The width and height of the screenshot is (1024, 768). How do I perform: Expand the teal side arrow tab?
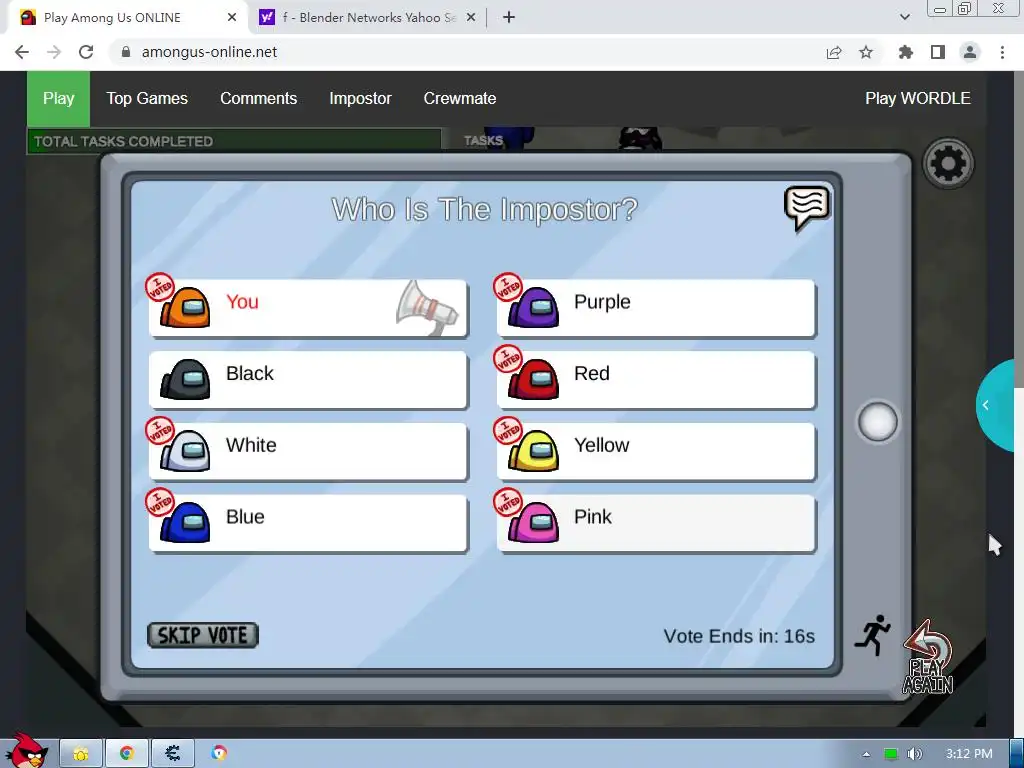tap(995, 406)
